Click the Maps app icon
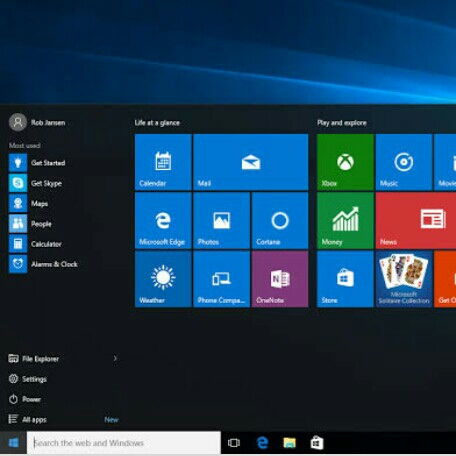The width and height of the screenshot is (456, 456). pyautogui.click(x=18, y=203)
